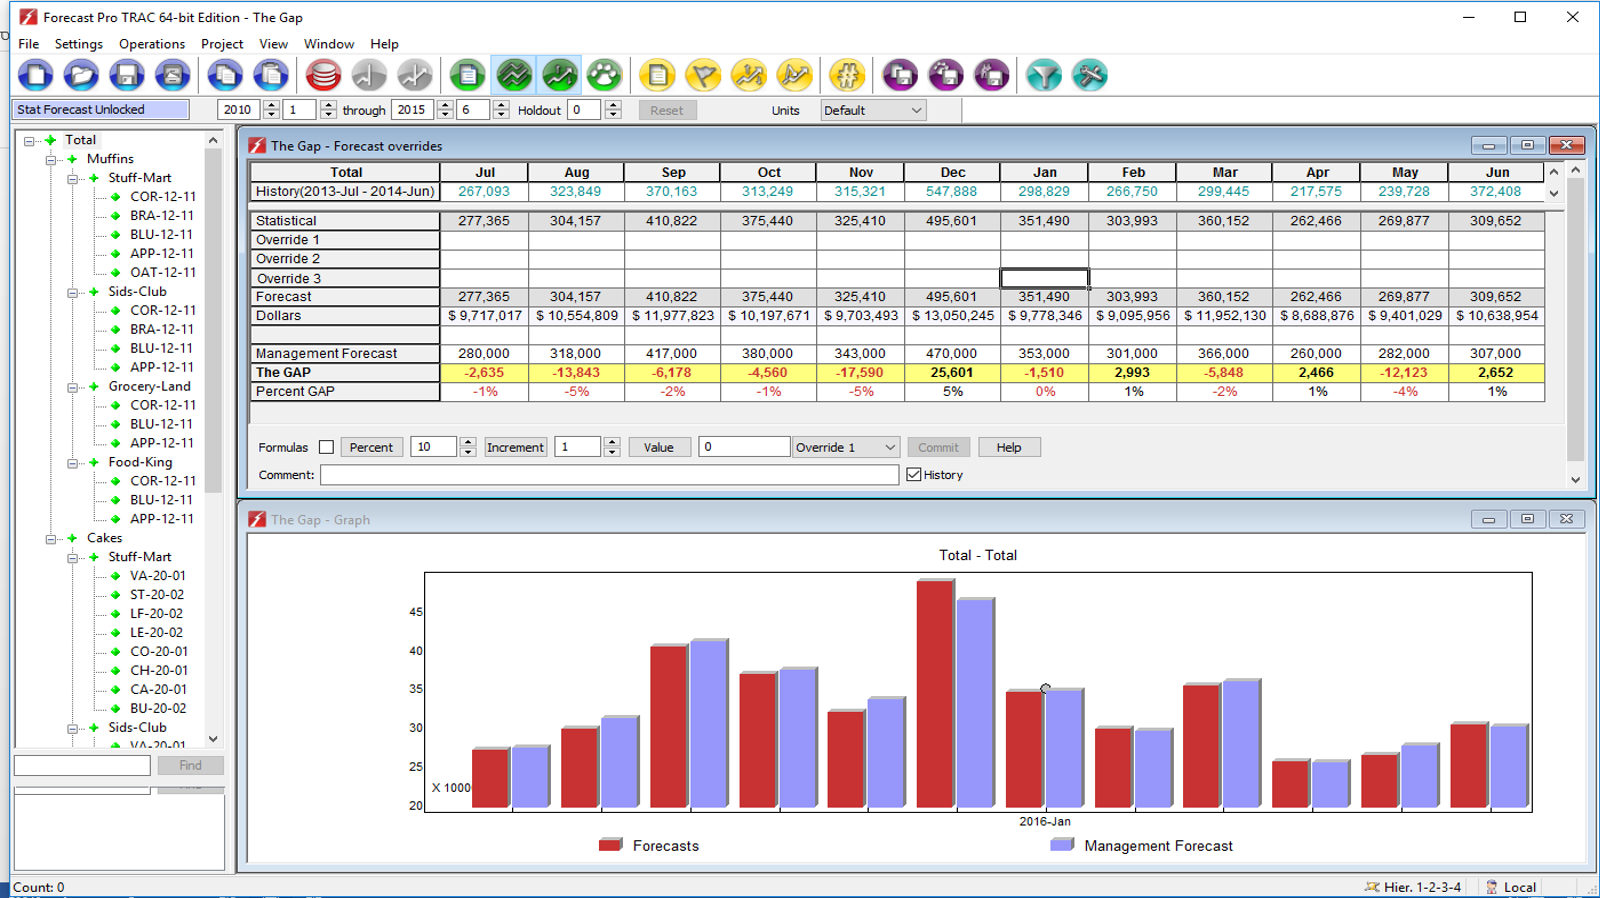Viewport: 1600px width, 898px height.
Task: Collapse the Muffins tree node
Action: tap(51, 160)
